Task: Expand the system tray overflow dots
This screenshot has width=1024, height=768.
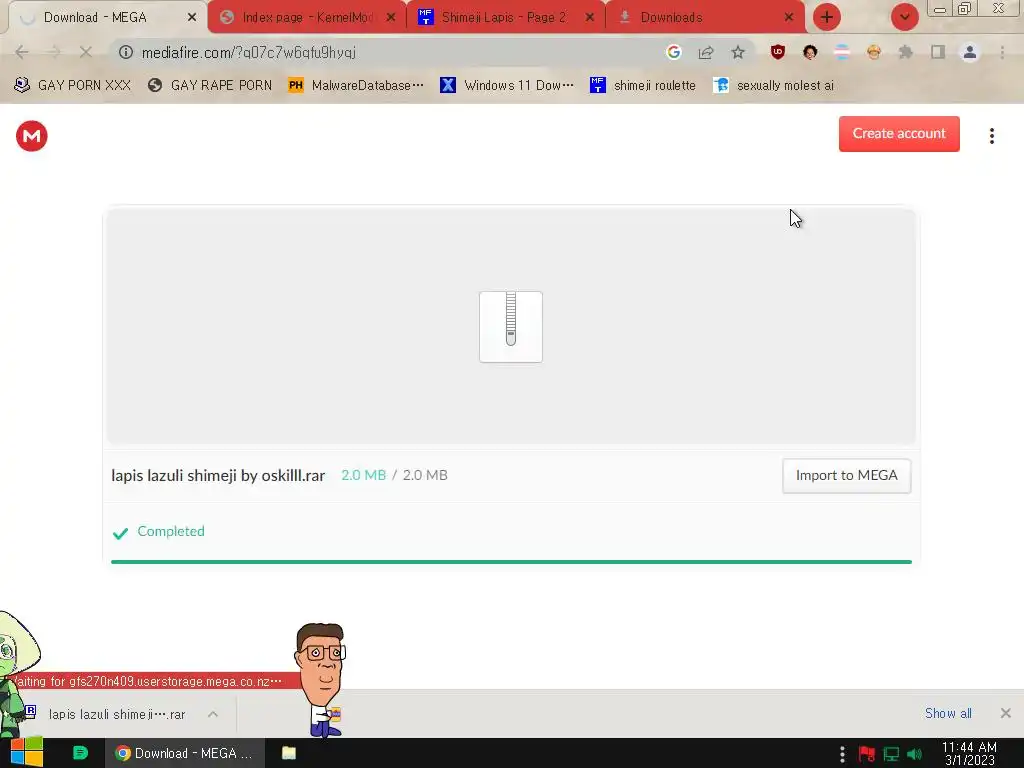Action: pos(842,754)
